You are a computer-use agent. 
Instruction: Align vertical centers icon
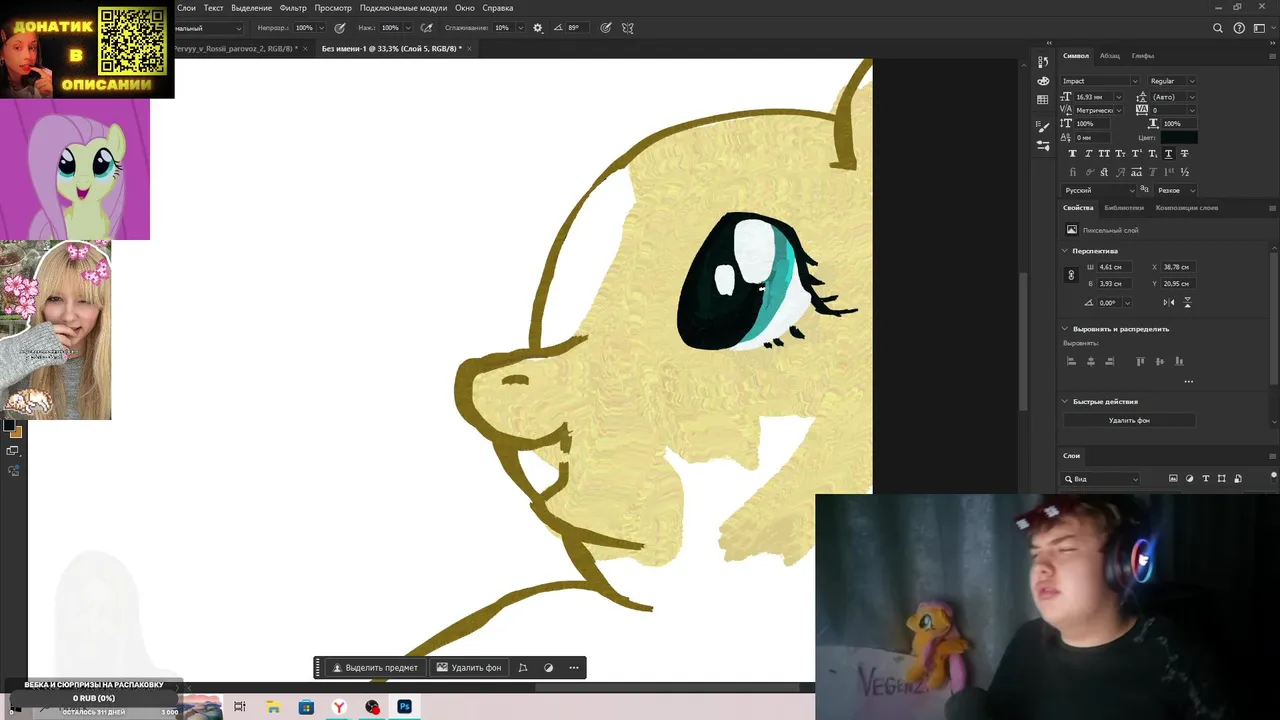(x=1160, y=361)
